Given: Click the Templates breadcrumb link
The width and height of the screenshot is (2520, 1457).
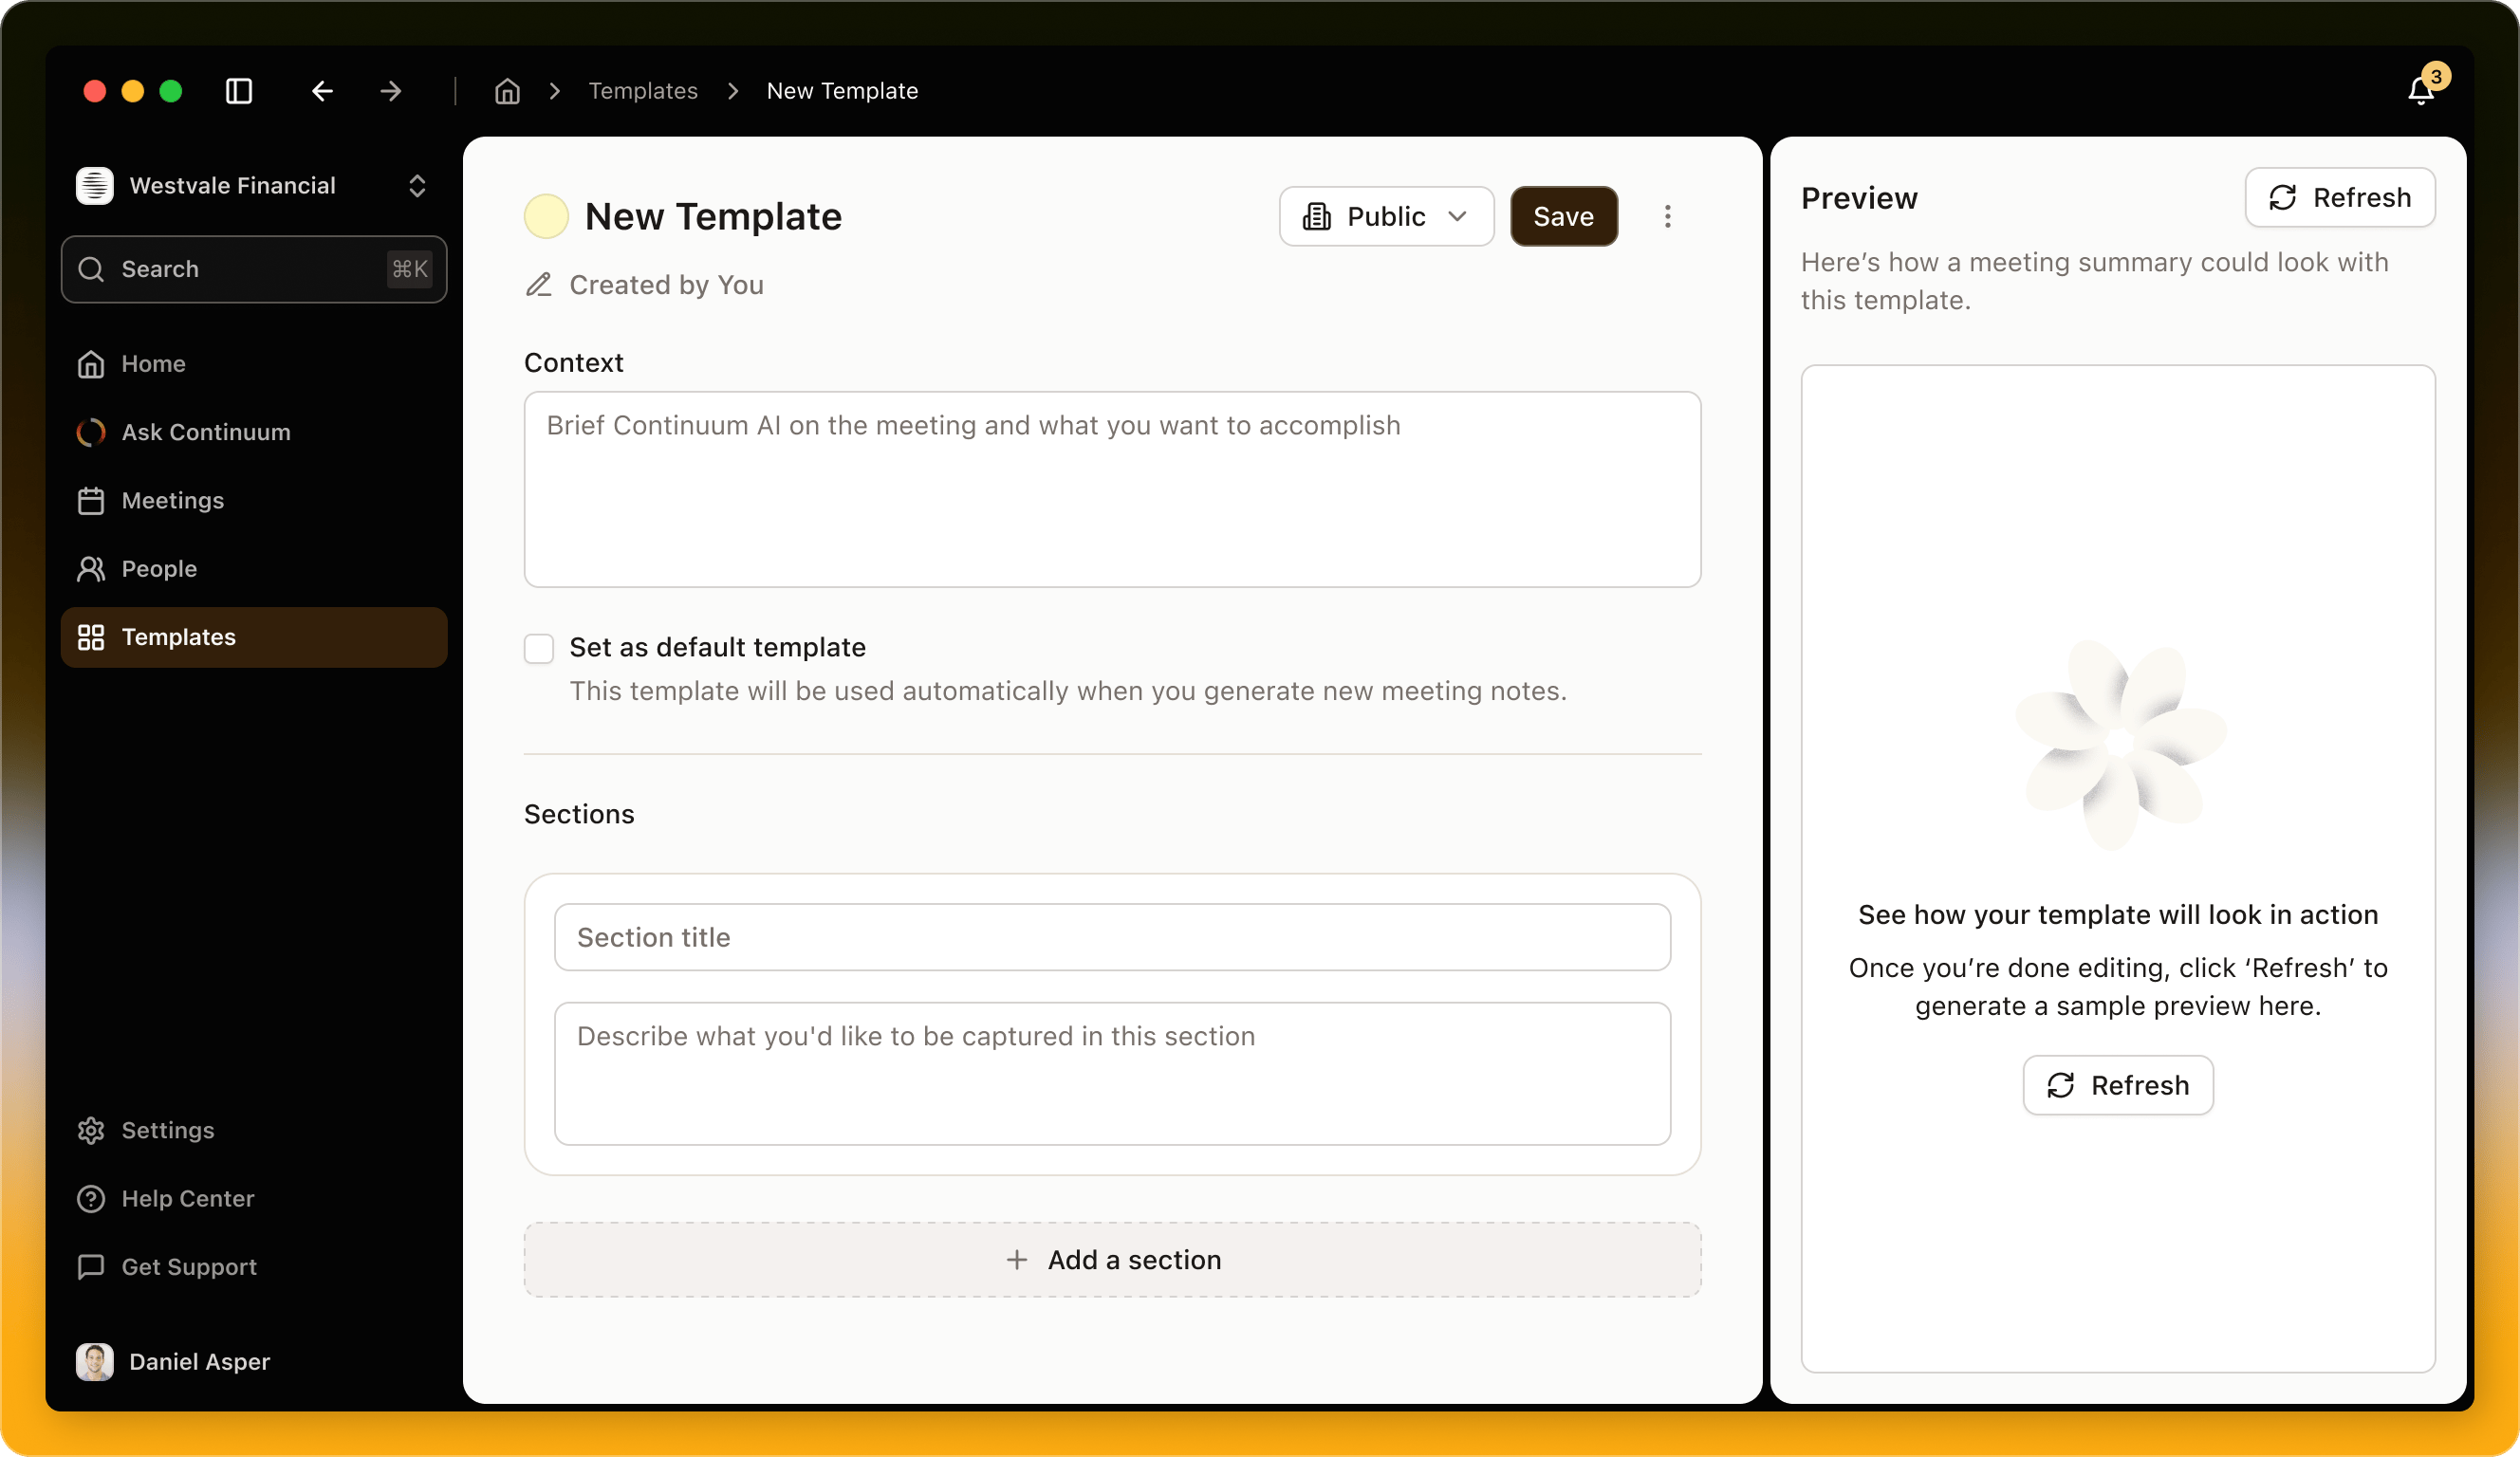Looking at the screenshot, I should (643, 91).
